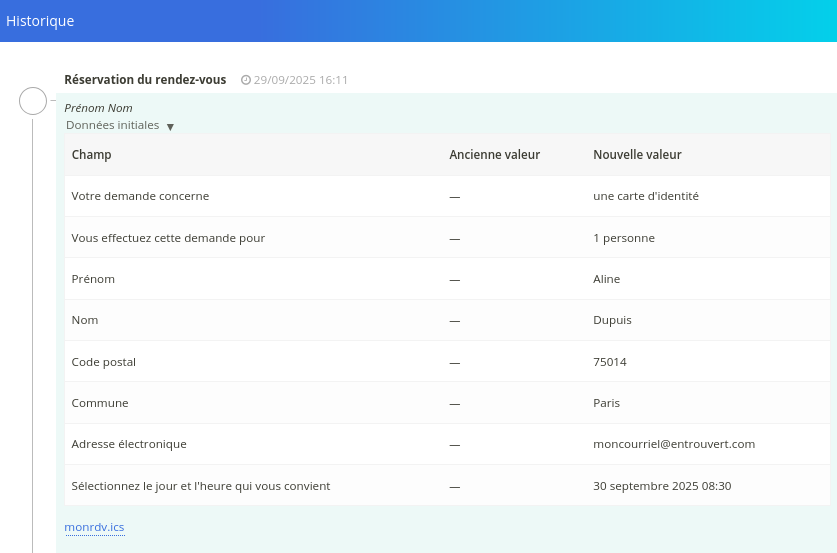The width and height of the screenshot is (837, 553).
Task: Click the postal code value 75014
Action: 610,362
